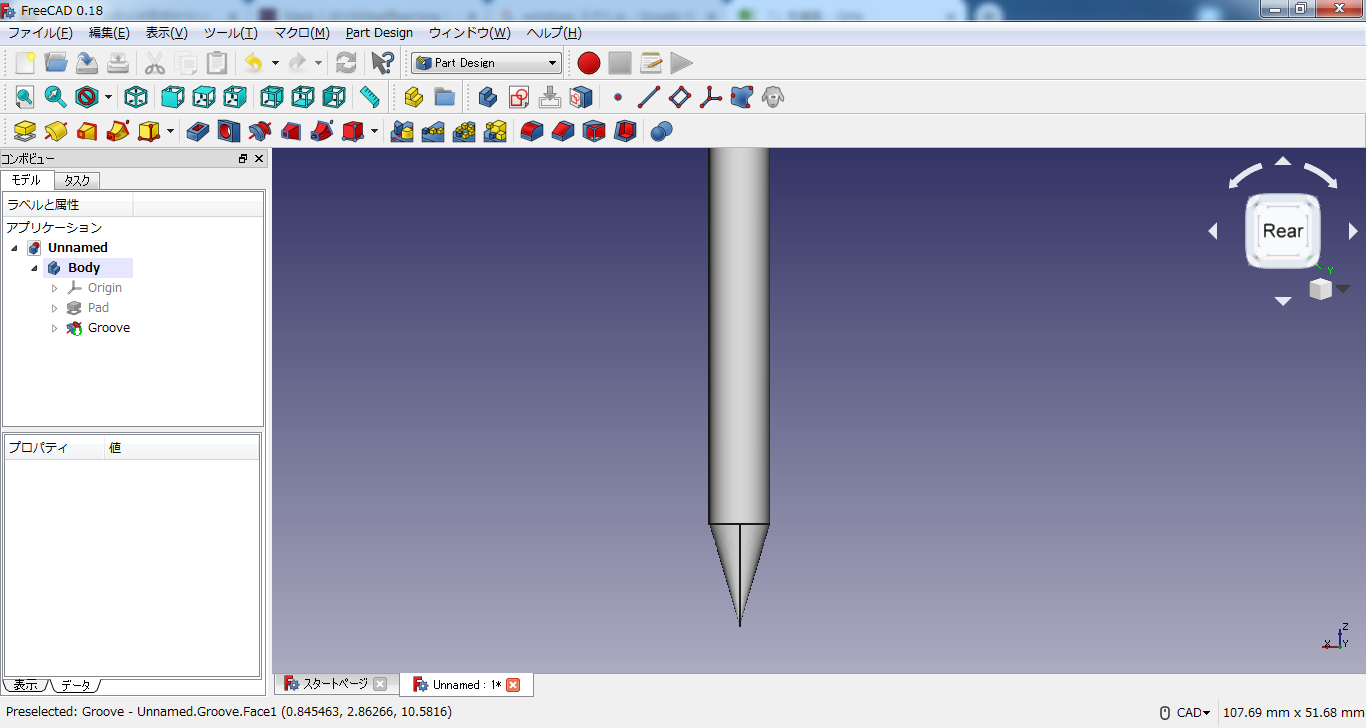Open the マクロ(M) menu

[x=302, y=33]
